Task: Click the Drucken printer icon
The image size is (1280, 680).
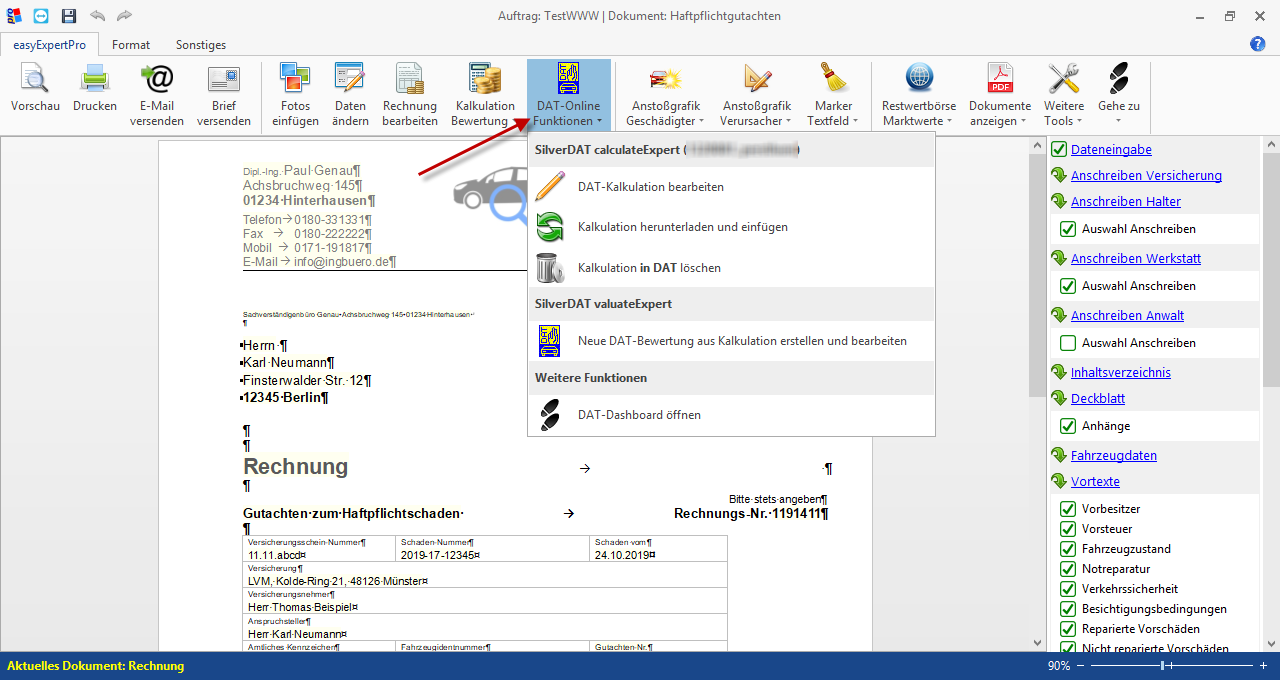Action: 95,78
